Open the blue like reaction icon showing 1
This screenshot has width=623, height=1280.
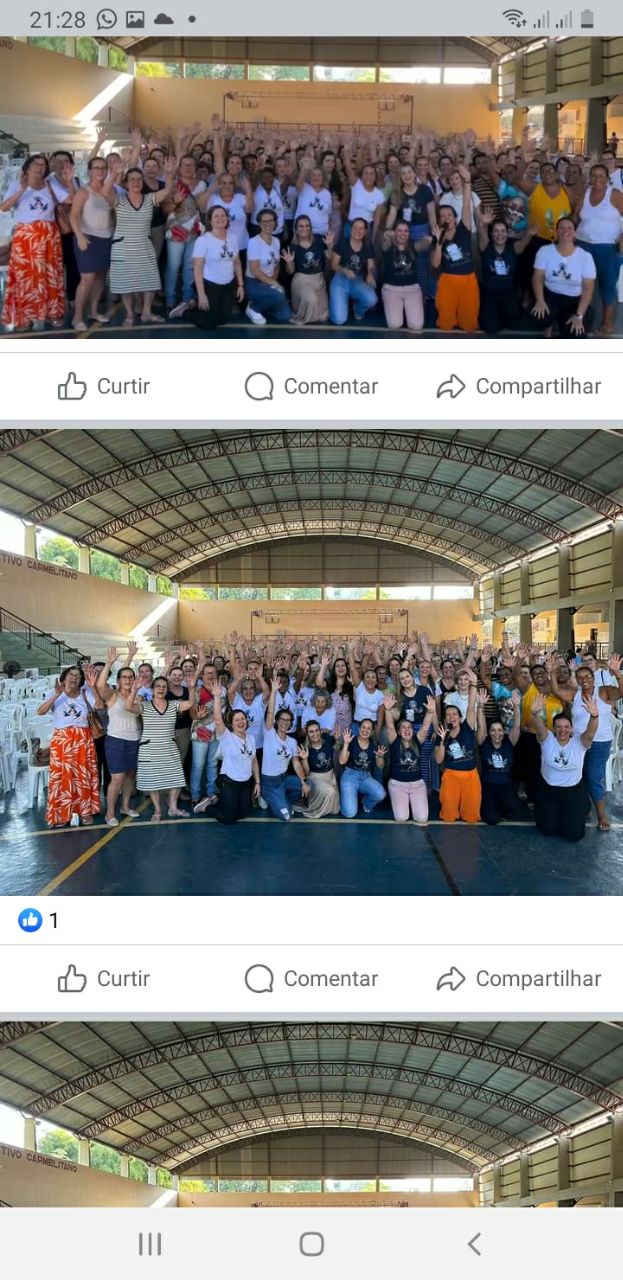click(30, 920)
